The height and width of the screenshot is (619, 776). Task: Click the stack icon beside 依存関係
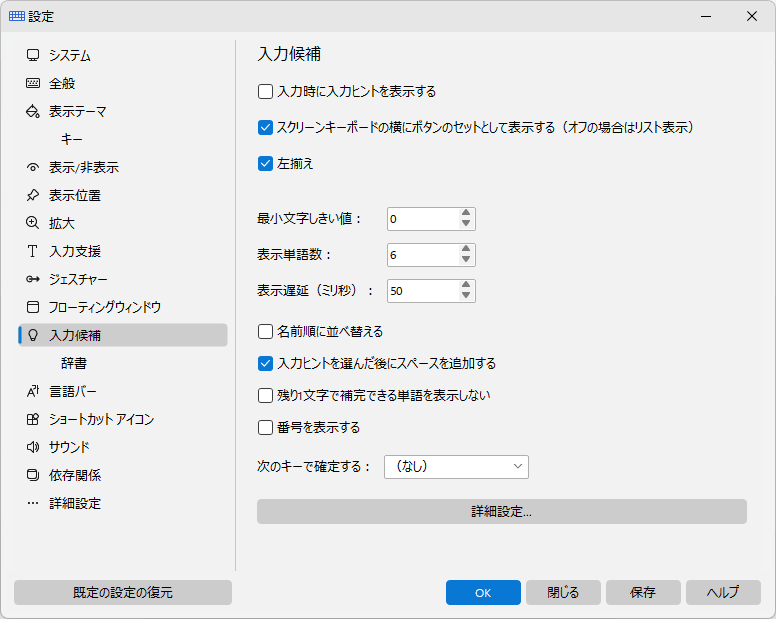[x=33, y=476]
